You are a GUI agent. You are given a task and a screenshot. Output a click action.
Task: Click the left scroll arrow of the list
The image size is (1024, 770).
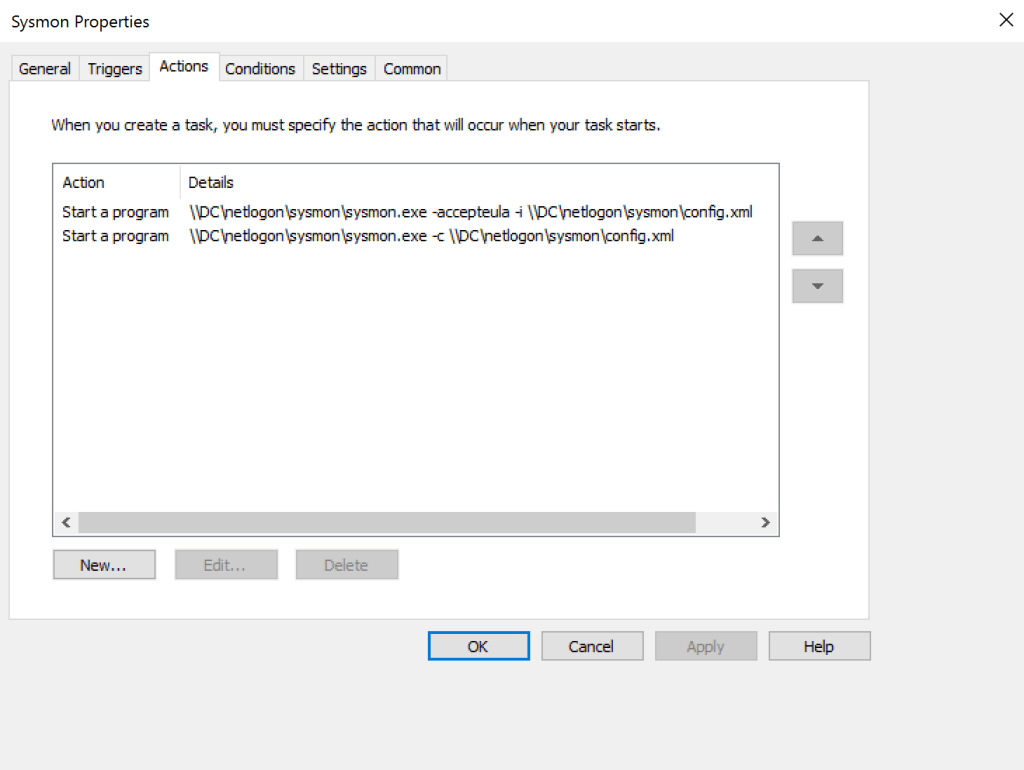click(x=66, y=523)
